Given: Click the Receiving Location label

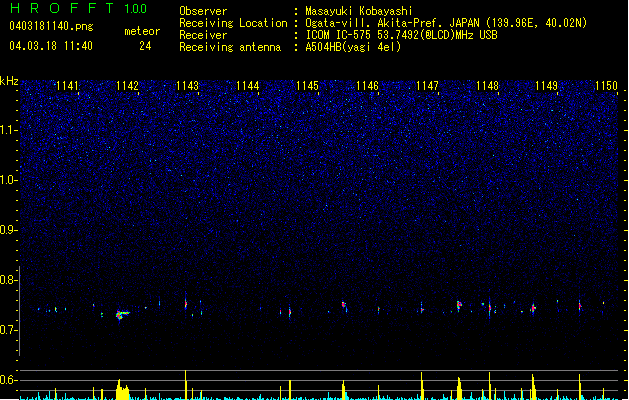Looking at the screenshot, I should pyautogui.click(x=233, y=23).
